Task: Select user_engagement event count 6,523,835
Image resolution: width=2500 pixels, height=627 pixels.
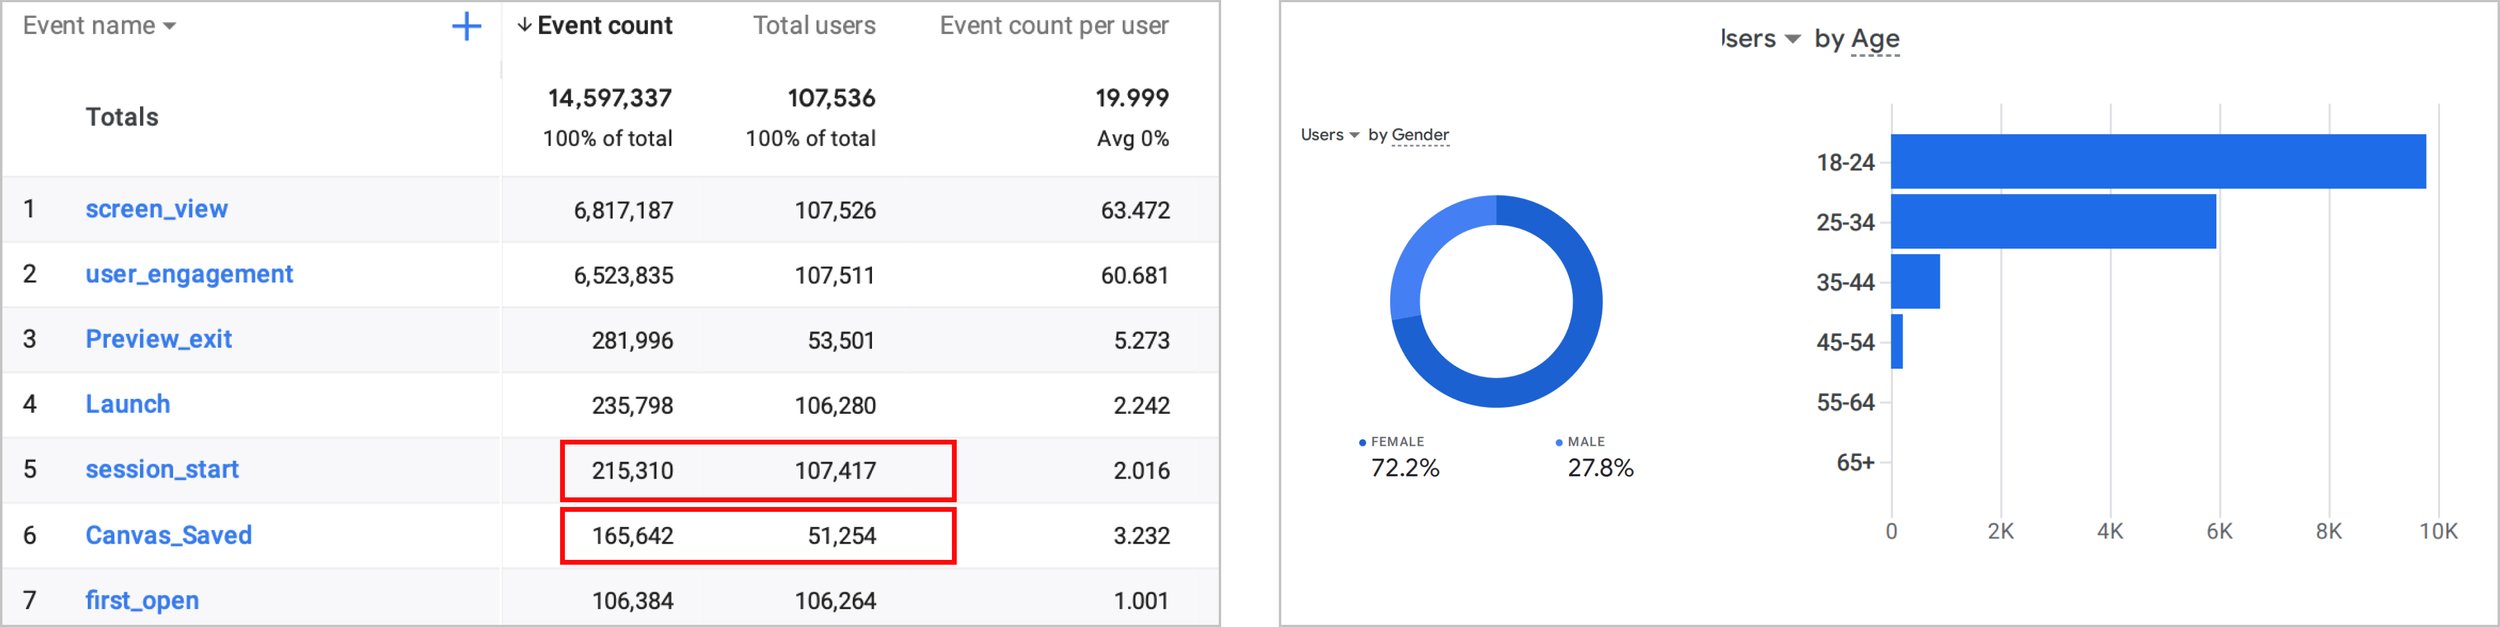Action: click(x=623, y=275)
